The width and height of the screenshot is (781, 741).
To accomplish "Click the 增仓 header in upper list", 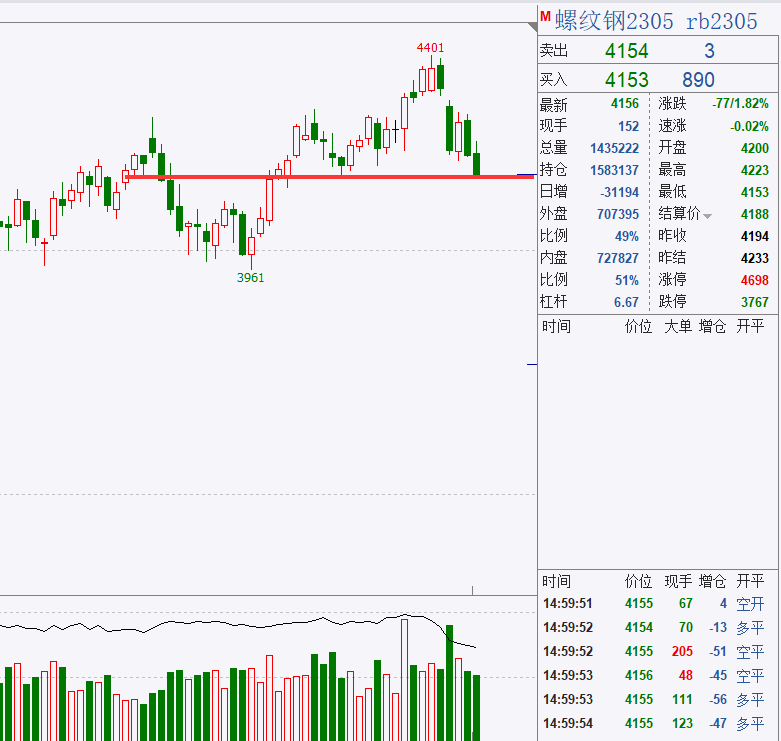I will tap(714, 327).
